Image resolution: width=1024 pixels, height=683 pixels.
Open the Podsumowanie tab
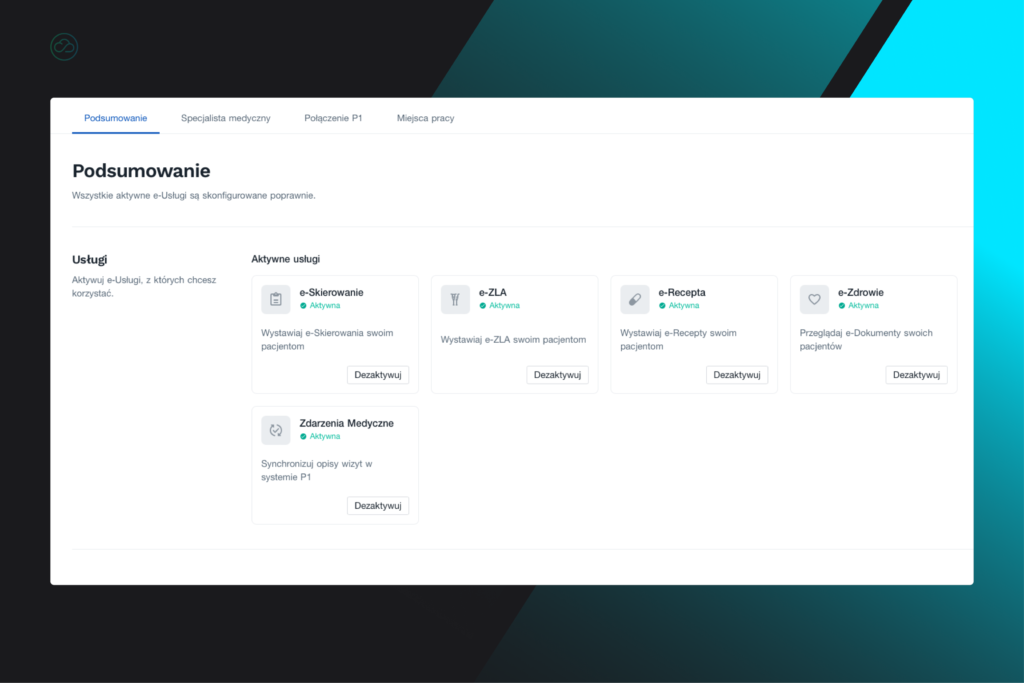tap(116, 118)
